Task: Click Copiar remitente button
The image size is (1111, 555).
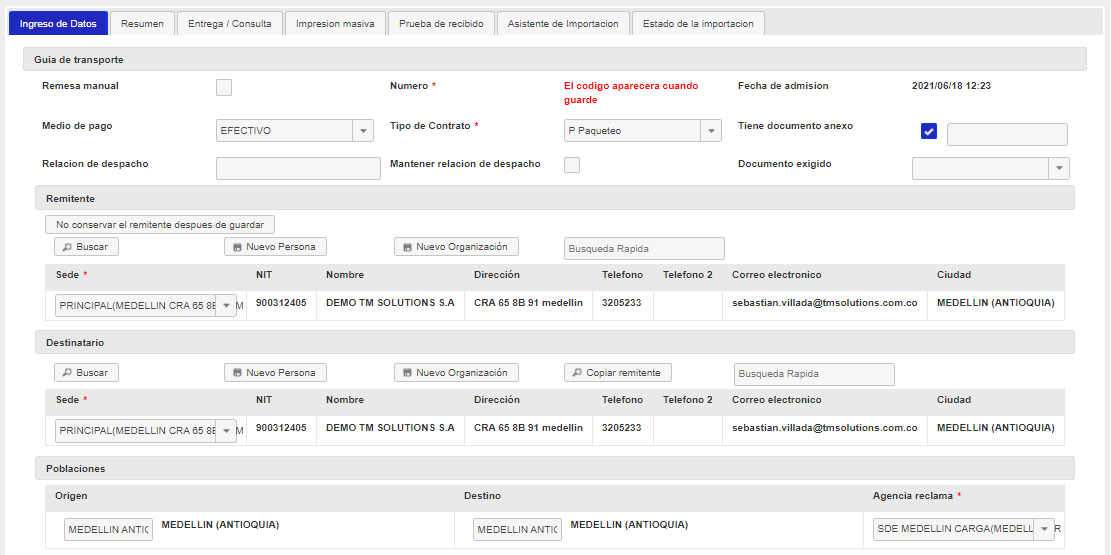Action: 617,373
